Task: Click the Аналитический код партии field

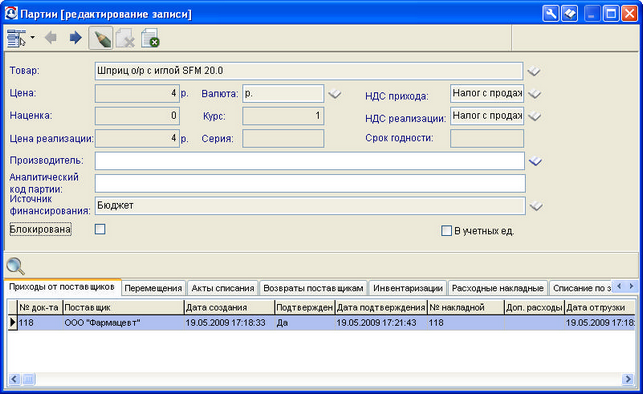Action: tap(310, 183)
